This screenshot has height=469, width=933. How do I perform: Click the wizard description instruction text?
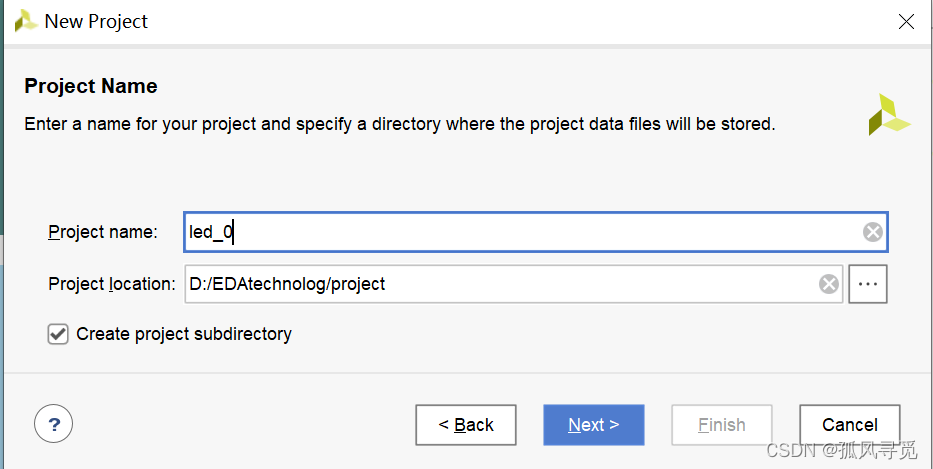click(x=400, y=125)
